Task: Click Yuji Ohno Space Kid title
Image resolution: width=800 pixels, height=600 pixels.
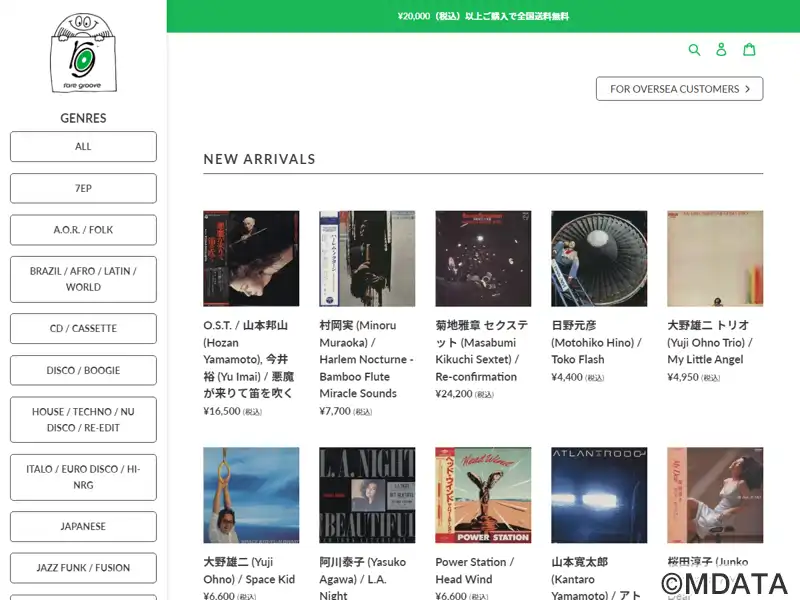Action: pos(249,570)
